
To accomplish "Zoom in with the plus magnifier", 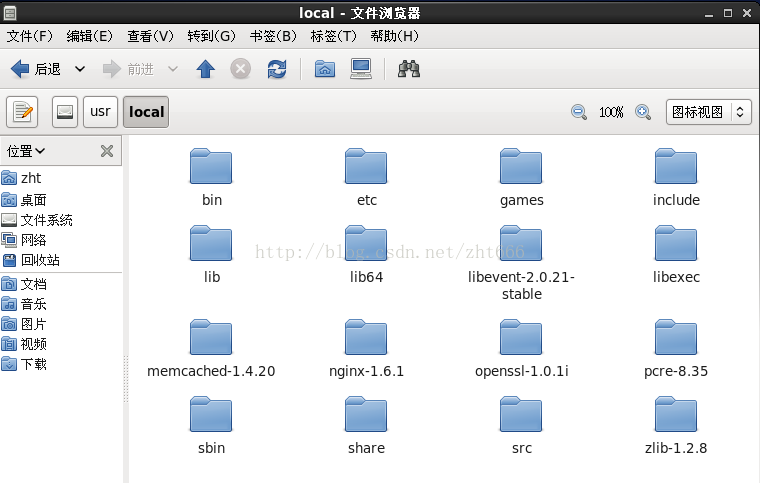I will pos(643,112).
